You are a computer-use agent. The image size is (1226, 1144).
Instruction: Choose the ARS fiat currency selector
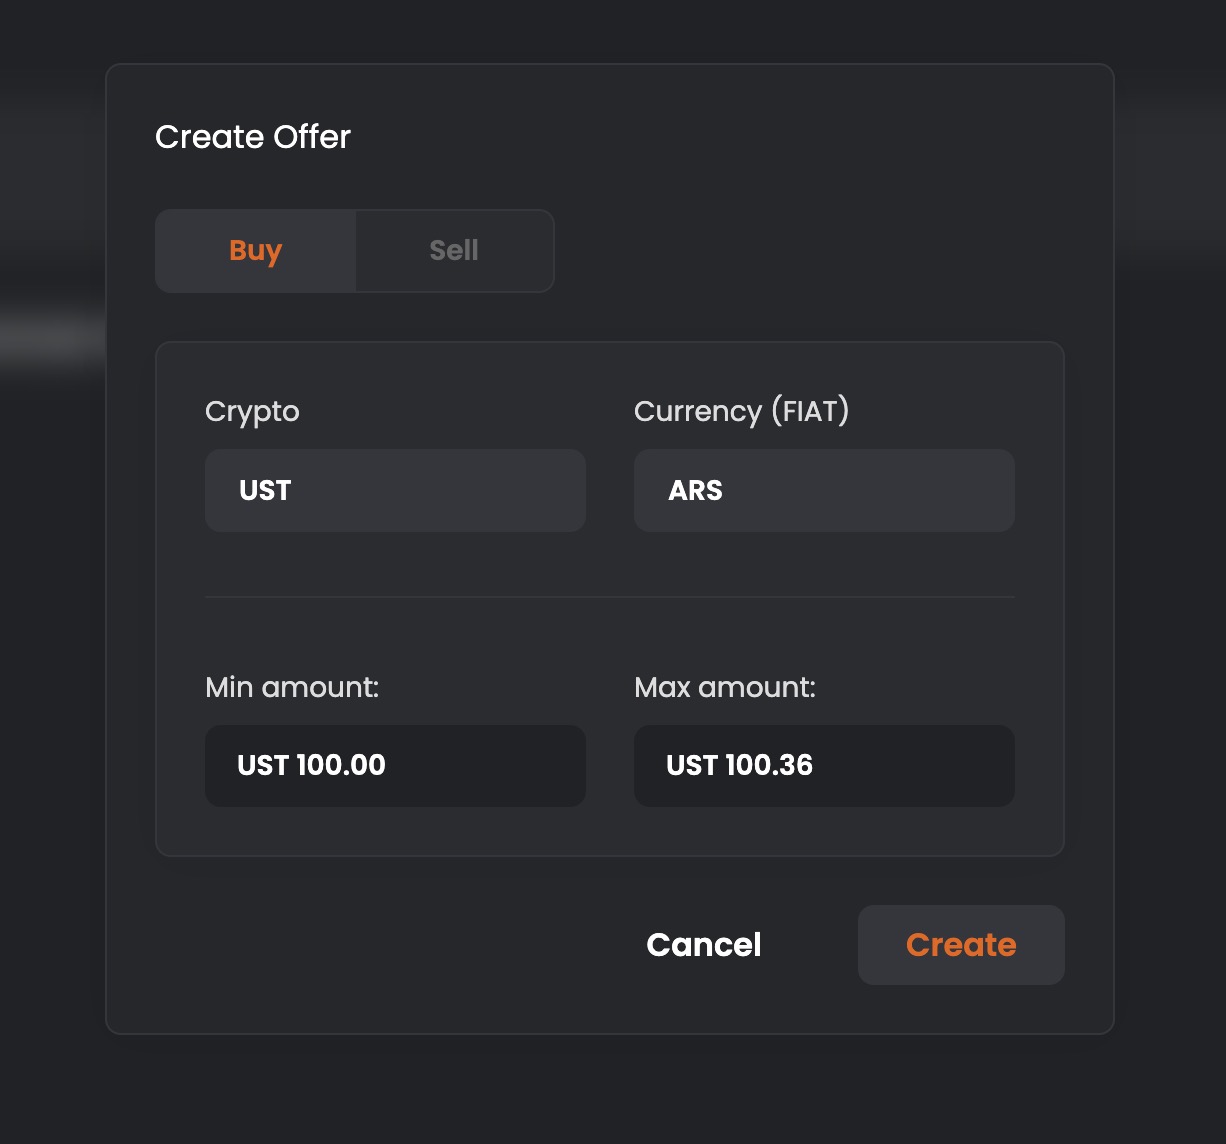[x=824, y=490]
